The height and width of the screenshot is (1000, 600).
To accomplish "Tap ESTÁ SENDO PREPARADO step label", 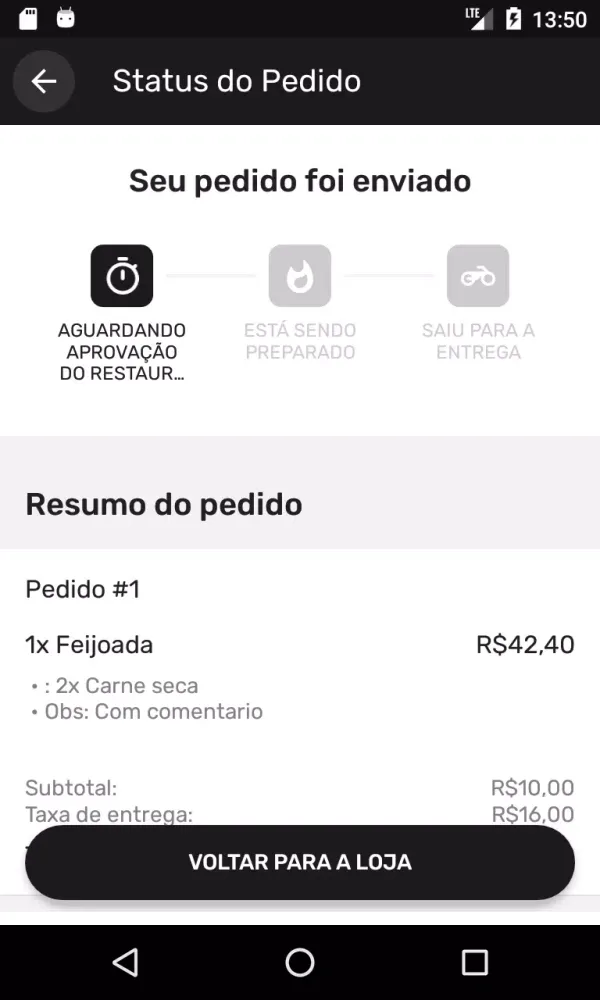I will [300, 341].
